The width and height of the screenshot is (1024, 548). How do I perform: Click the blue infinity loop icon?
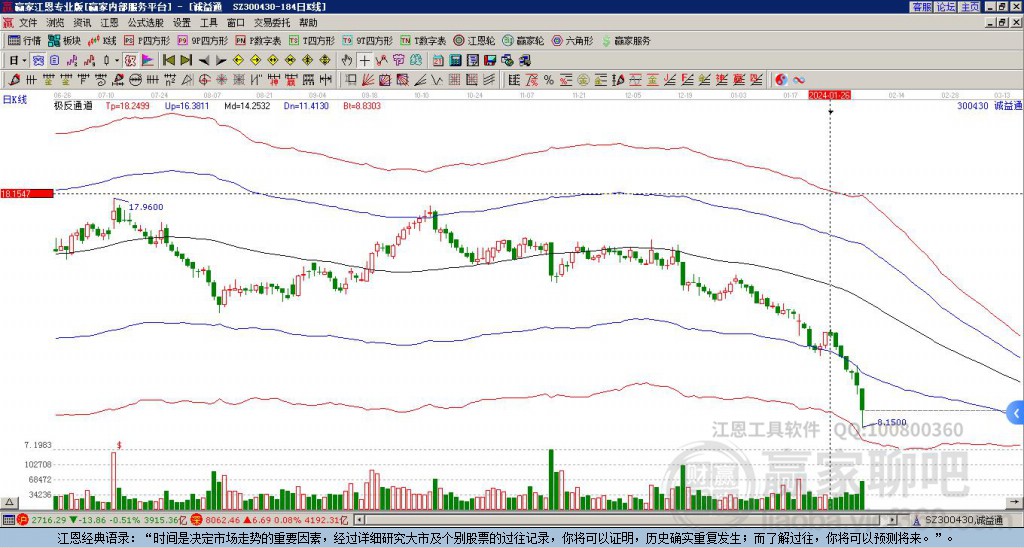799,80
